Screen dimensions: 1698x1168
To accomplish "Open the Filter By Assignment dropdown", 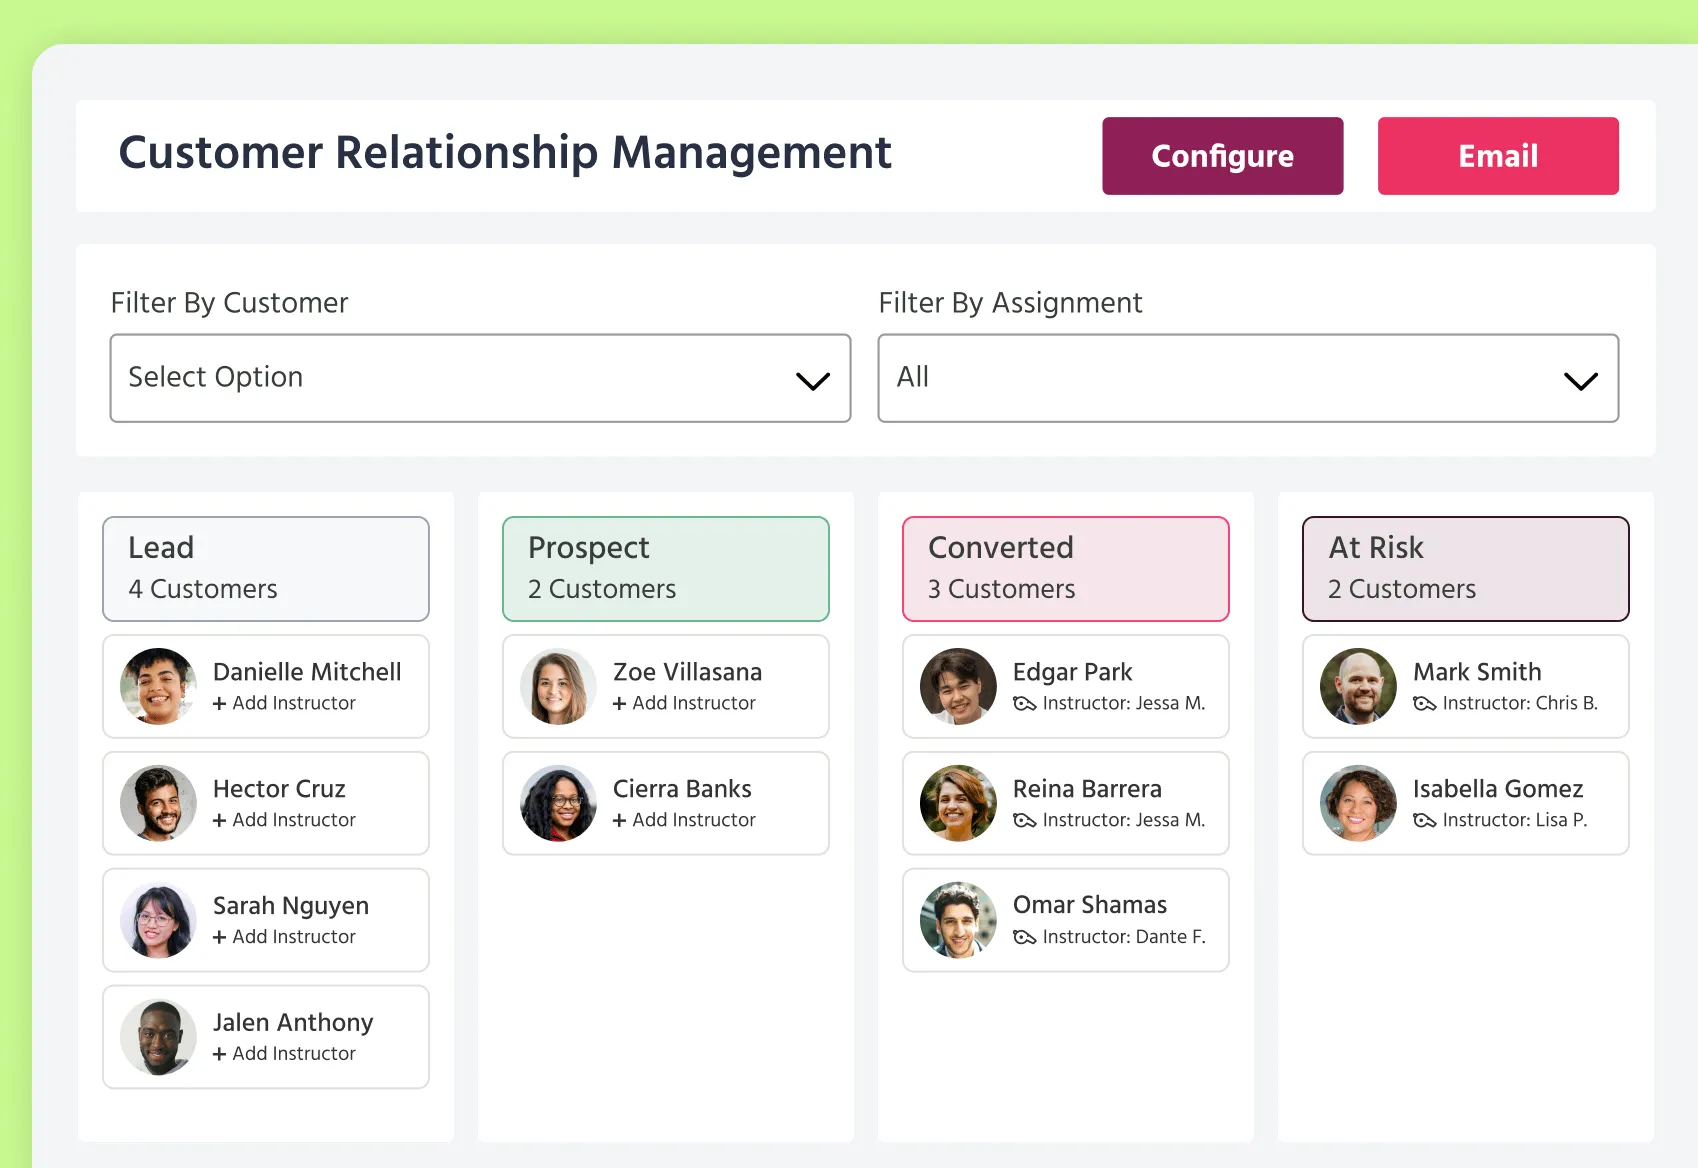I will click(x=1248, y=378).
